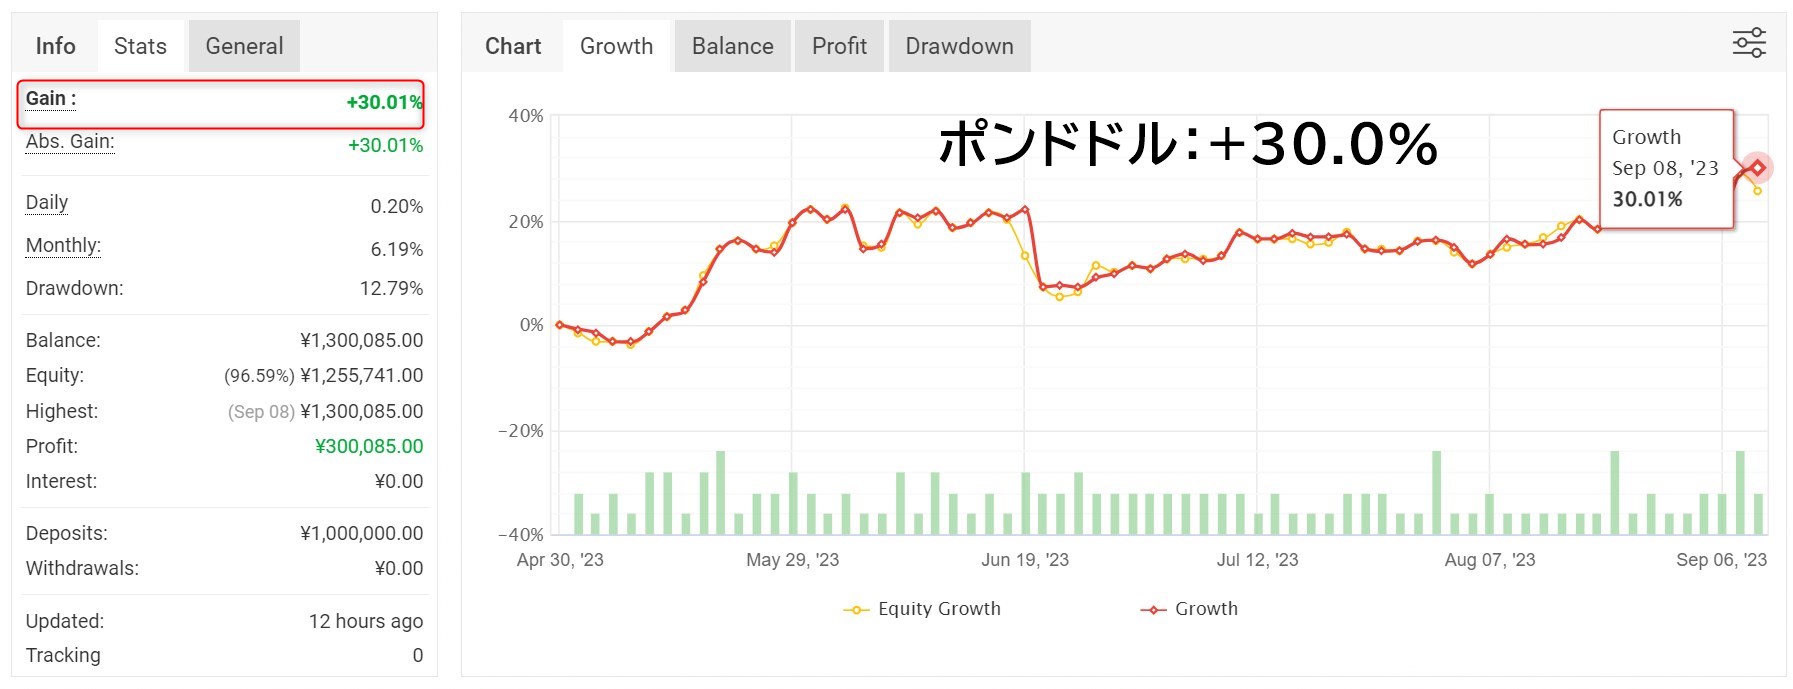Viewport: 1793px width, 689px height.
Task: Click the highlighted Sep 08 growth data point
Action: (x=1757, y=168)
